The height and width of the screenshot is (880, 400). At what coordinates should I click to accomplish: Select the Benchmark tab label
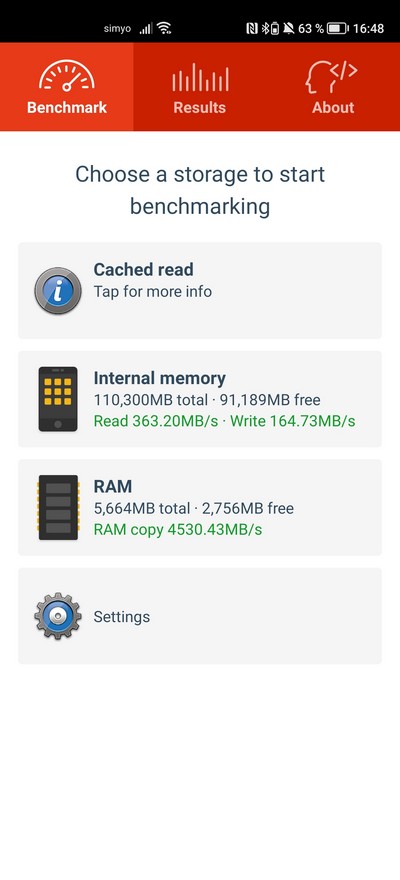click(x=67, y=107)
